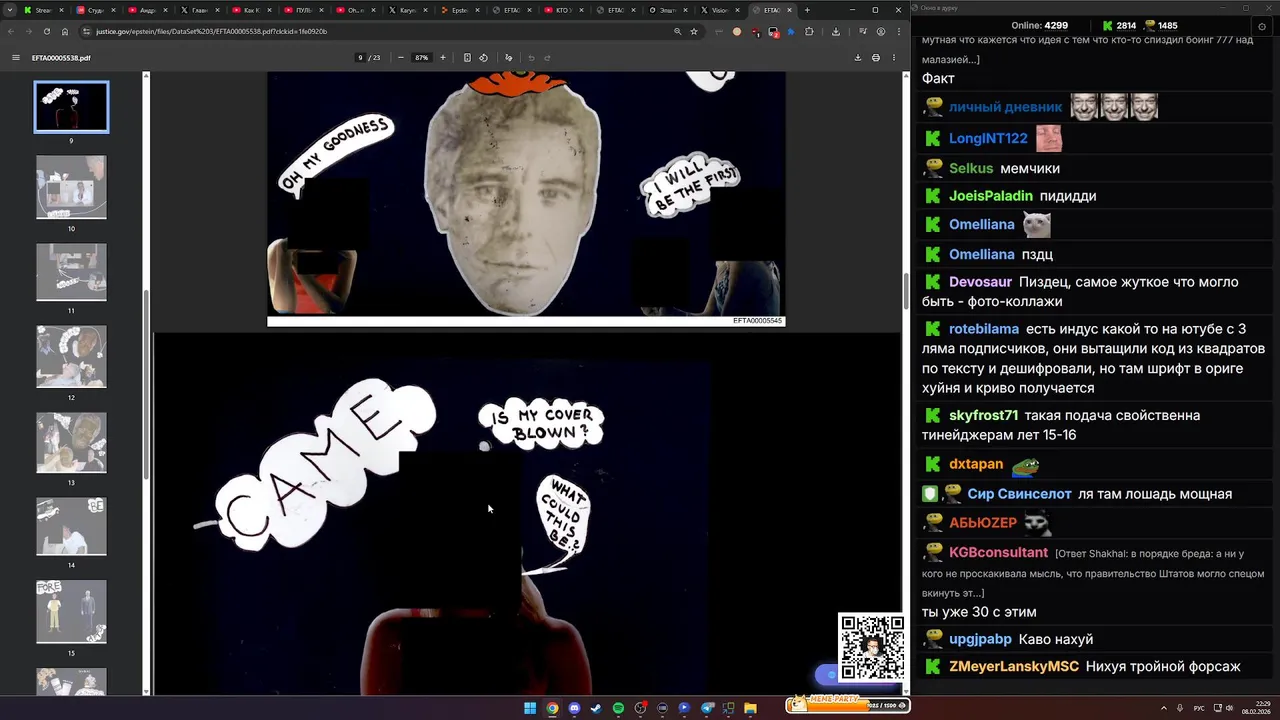This screenshot has width=1280, height=720.
Task: Click username KGBconsultant in chat
Action: click(998, 552)
